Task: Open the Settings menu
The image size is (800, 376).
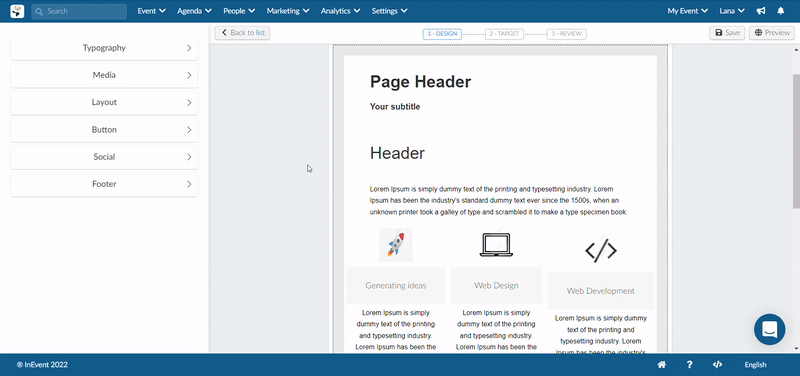Action: (x=389, y=11)
